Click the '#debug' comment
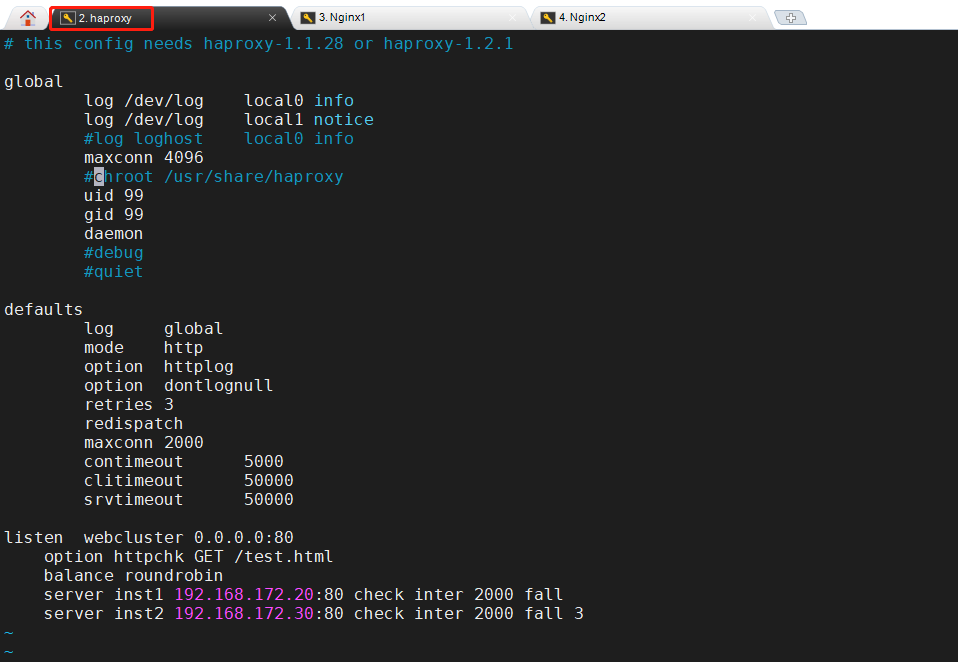 point(114,253)
